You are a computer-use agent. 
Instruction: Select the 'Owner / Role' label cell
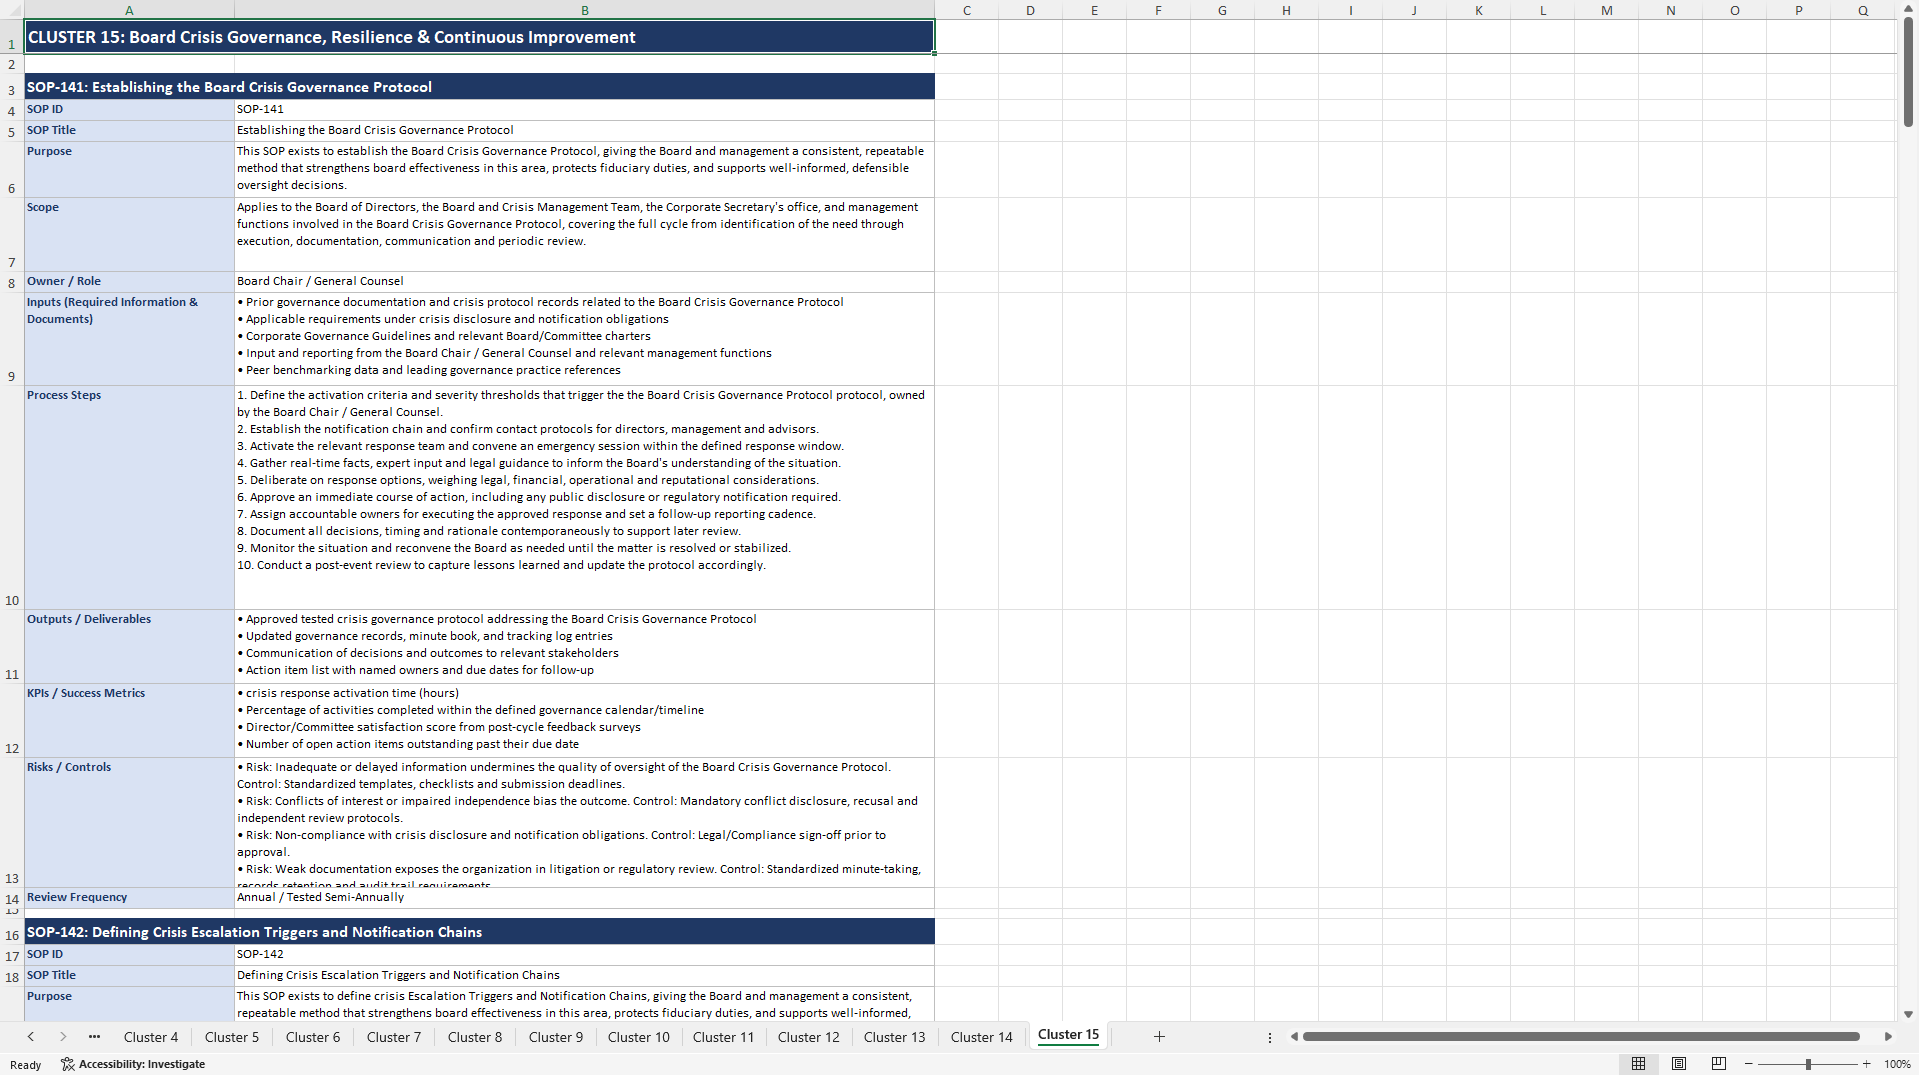129,281
